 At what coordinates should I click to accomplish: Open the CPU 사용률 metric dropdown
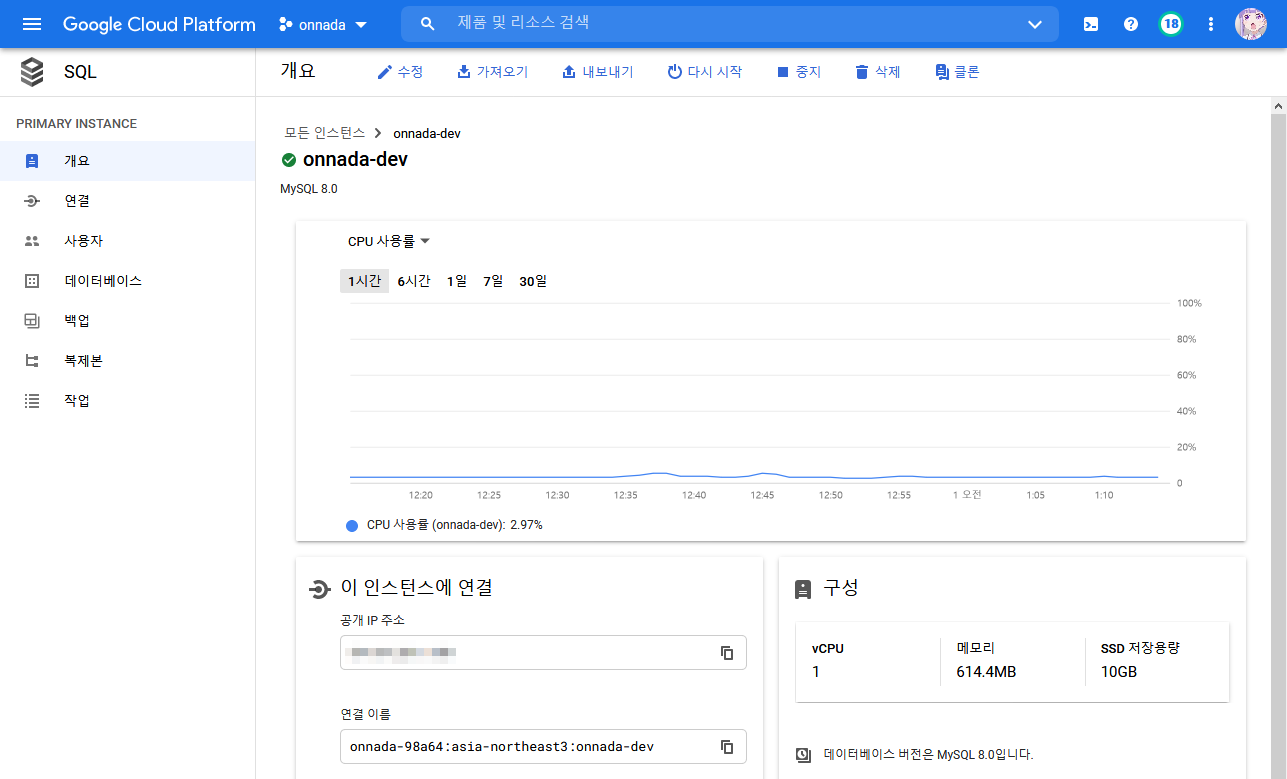pyautogui.click(x=388, y=241)
